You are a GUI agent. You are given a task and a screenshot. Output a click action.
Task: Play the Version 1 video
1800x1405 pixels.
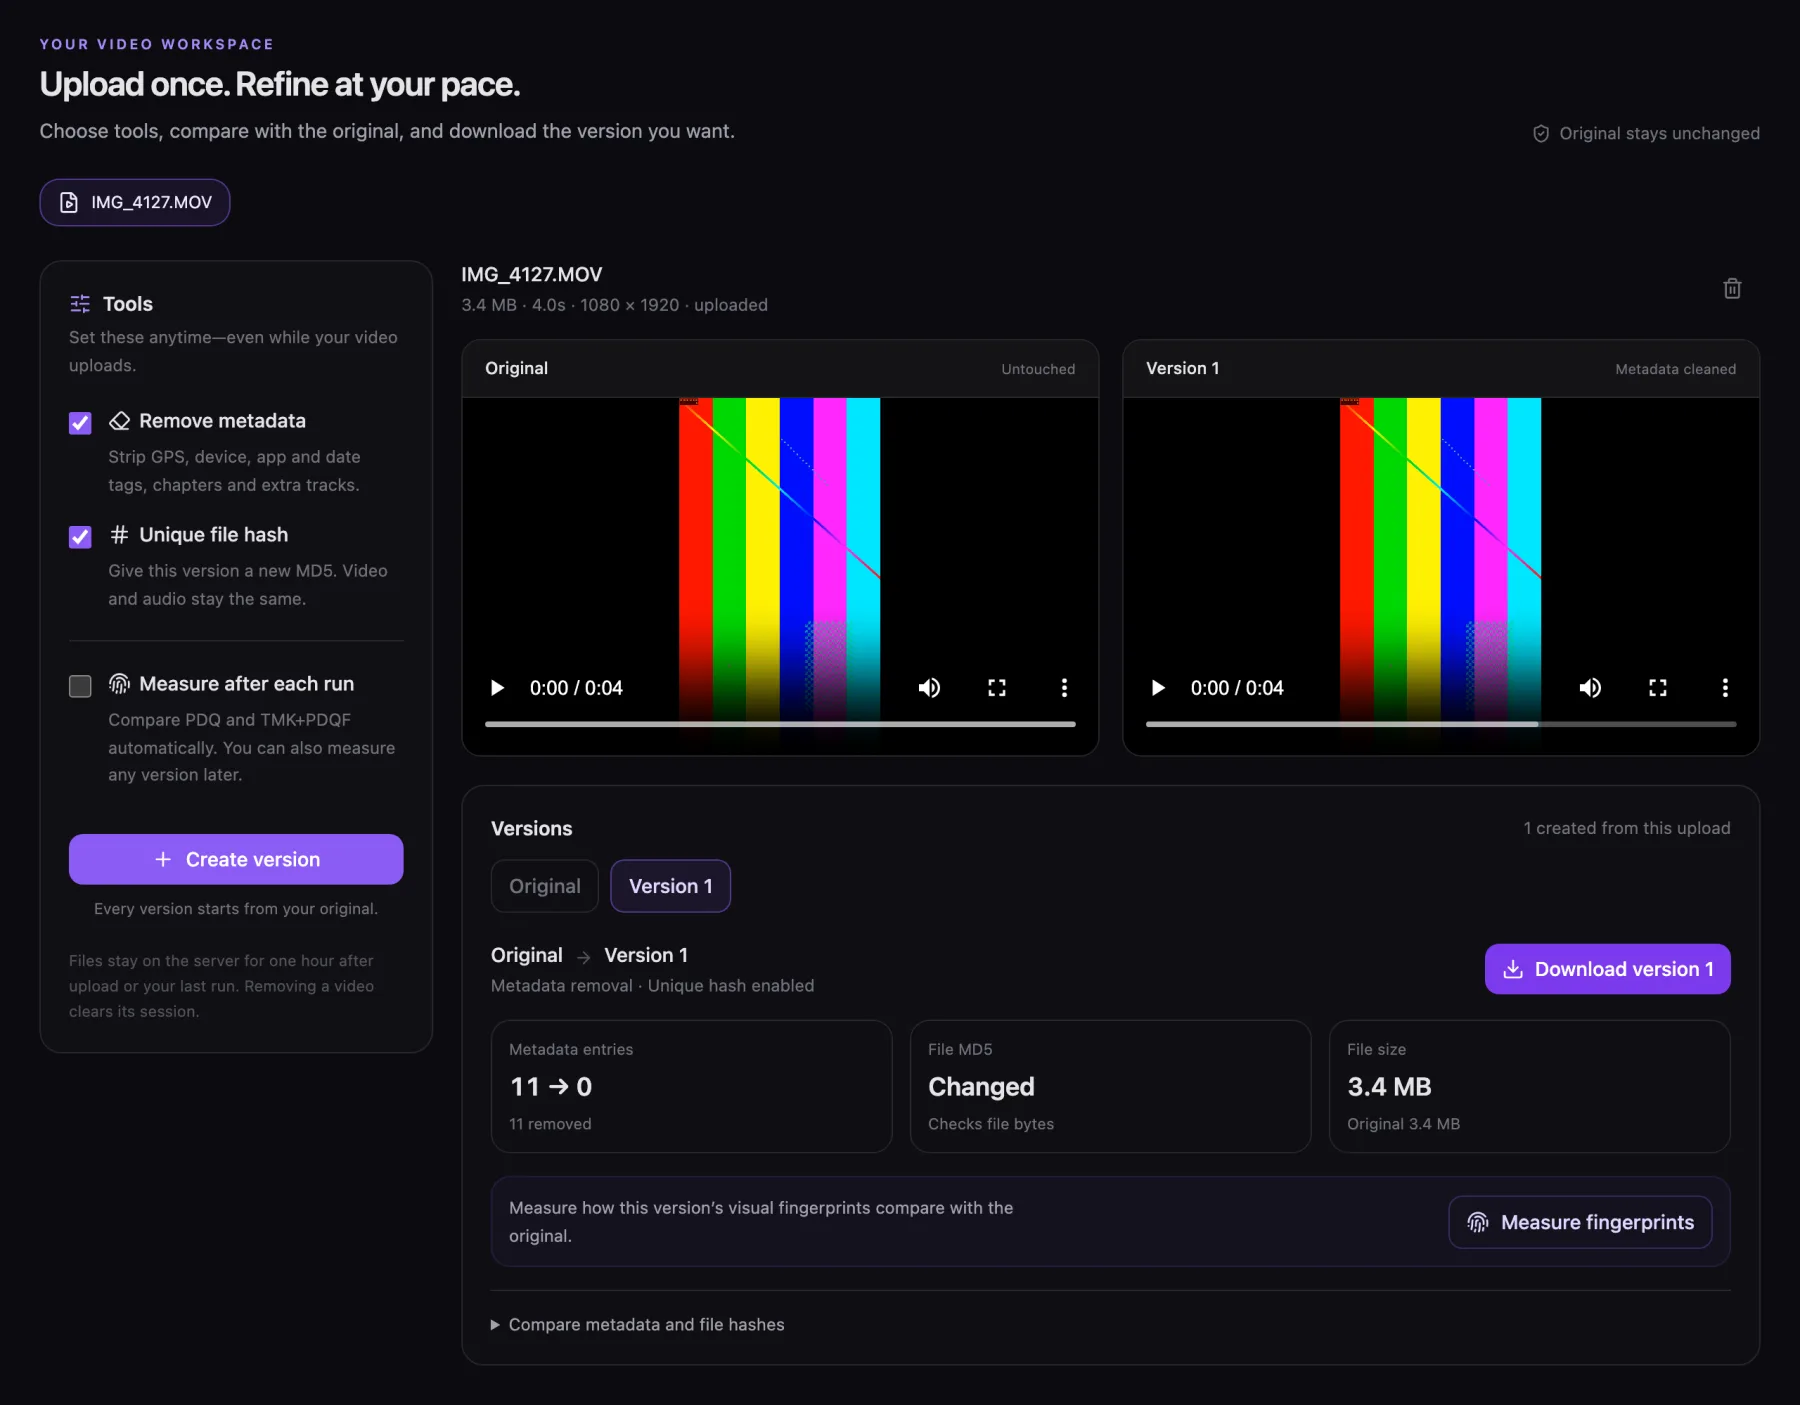[1158, 688]
